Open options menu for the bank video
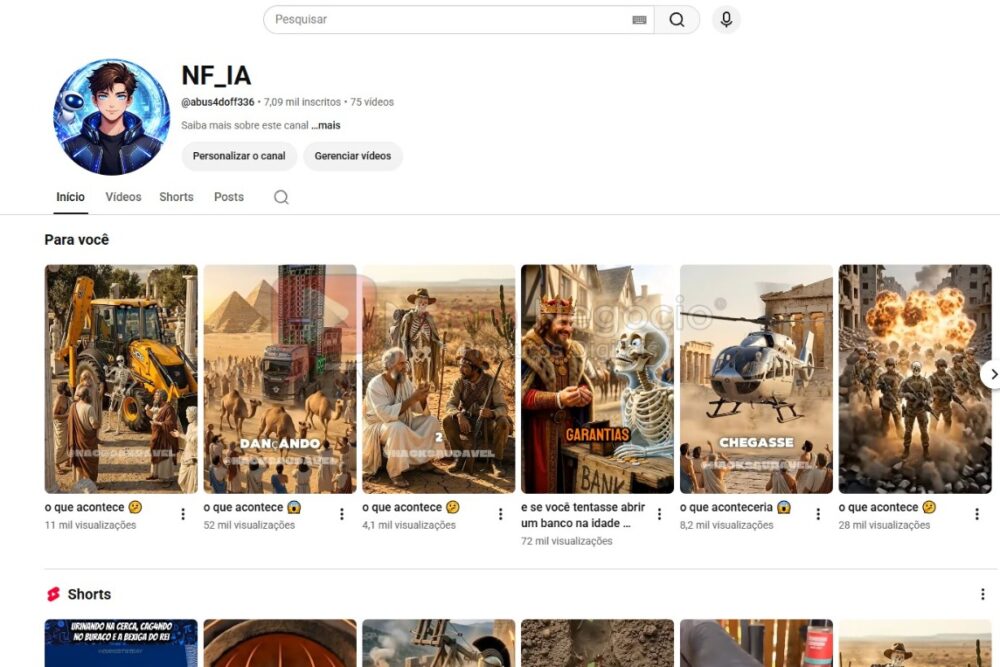Image resolution: width=1000 pixels, height=667 pixels. [659, 514]
